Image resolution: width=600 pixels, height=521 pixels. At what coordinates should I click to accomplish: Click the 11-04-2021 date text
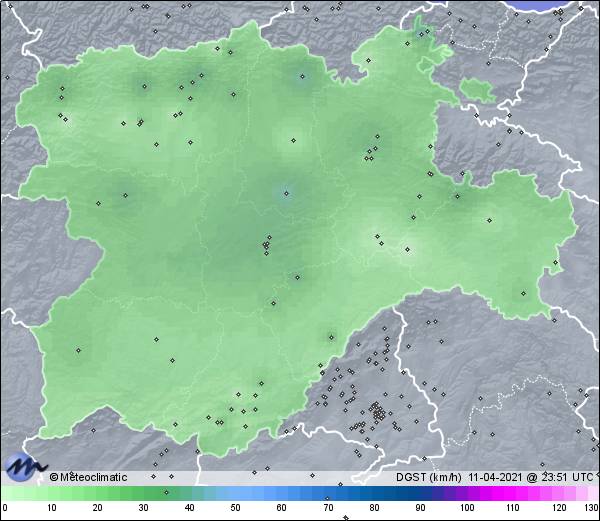(495, 477)
